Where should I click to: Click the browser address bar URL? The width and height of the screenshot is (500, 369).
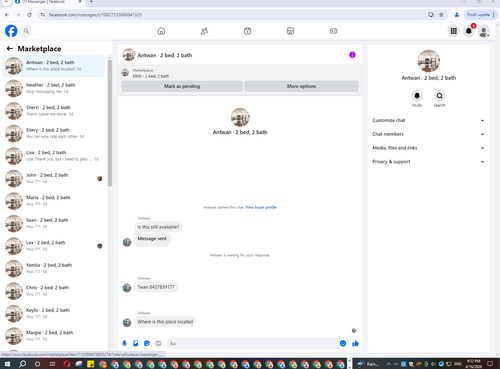click(x=95, y=15)
